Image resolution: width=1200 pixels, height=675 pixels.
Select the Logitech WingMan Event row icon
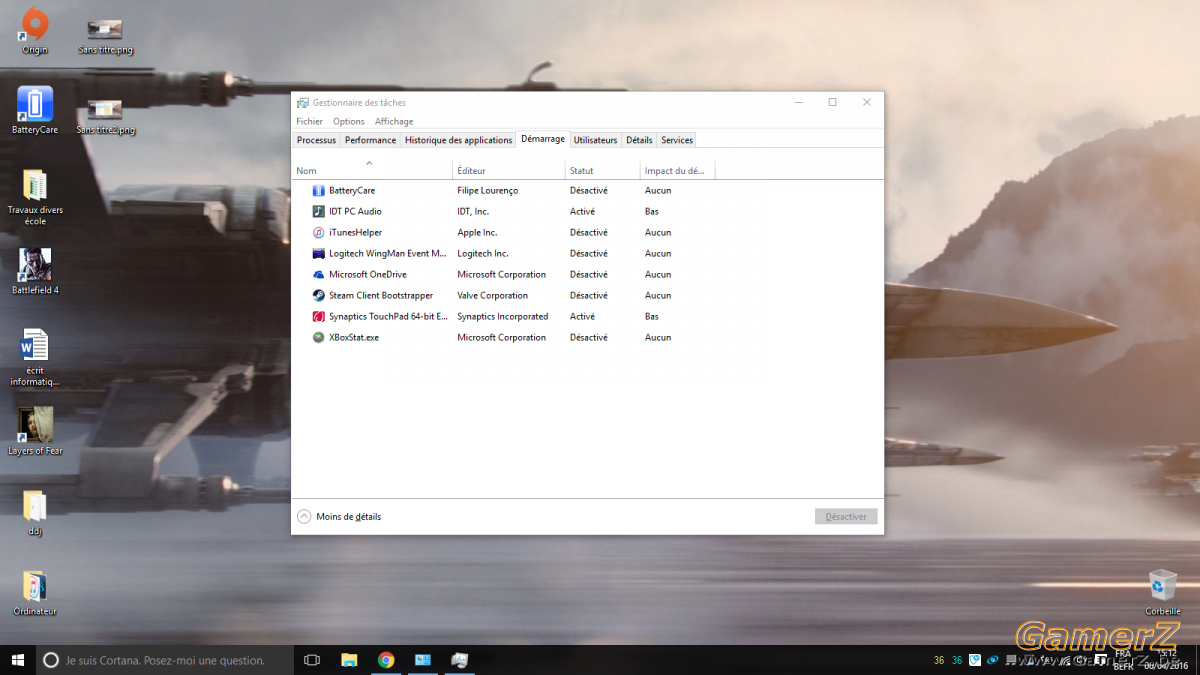pyautogui.click(x=319, y=253)
